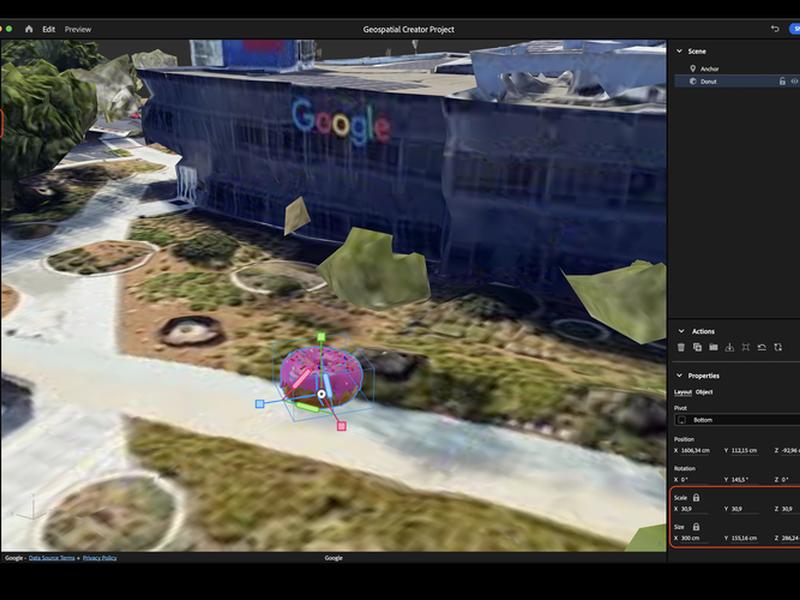Click the Geospatial Creator Project title
The image size is (800, 600).
pos(409,30)
